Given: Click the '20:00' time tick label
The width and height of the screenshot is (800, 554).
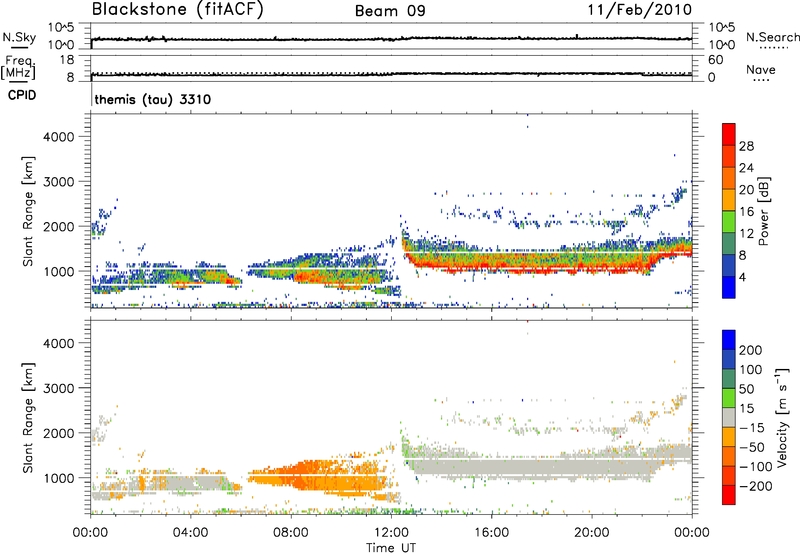Looking at the screenshot, I should click(591, 533).
